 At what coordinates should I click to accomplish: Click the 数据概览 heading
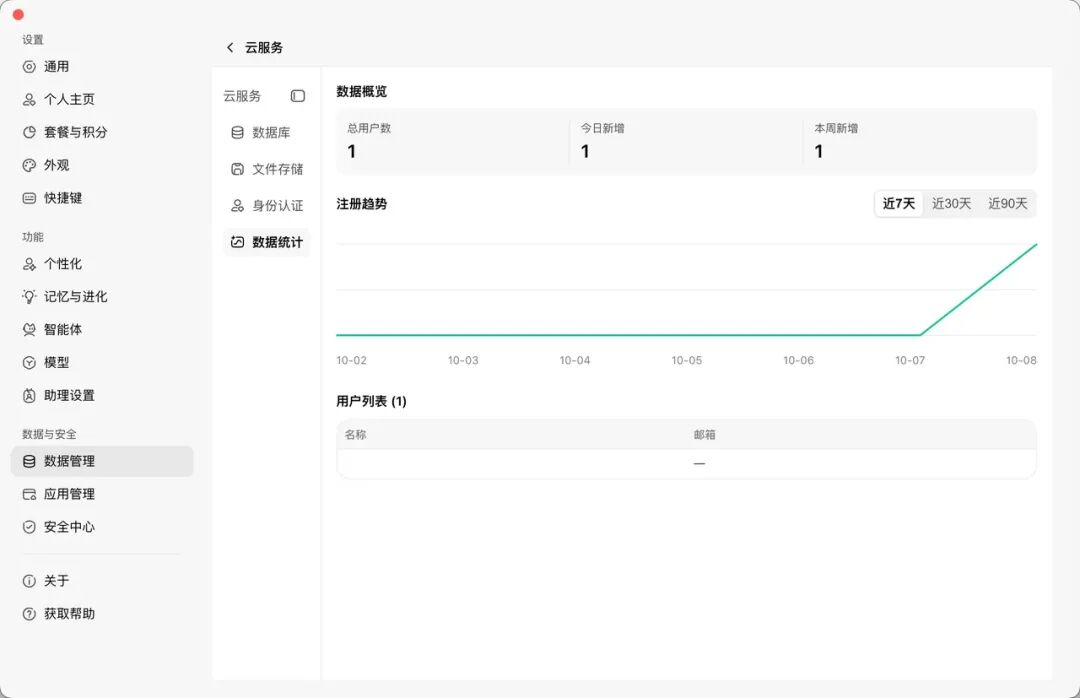(362, 92)
